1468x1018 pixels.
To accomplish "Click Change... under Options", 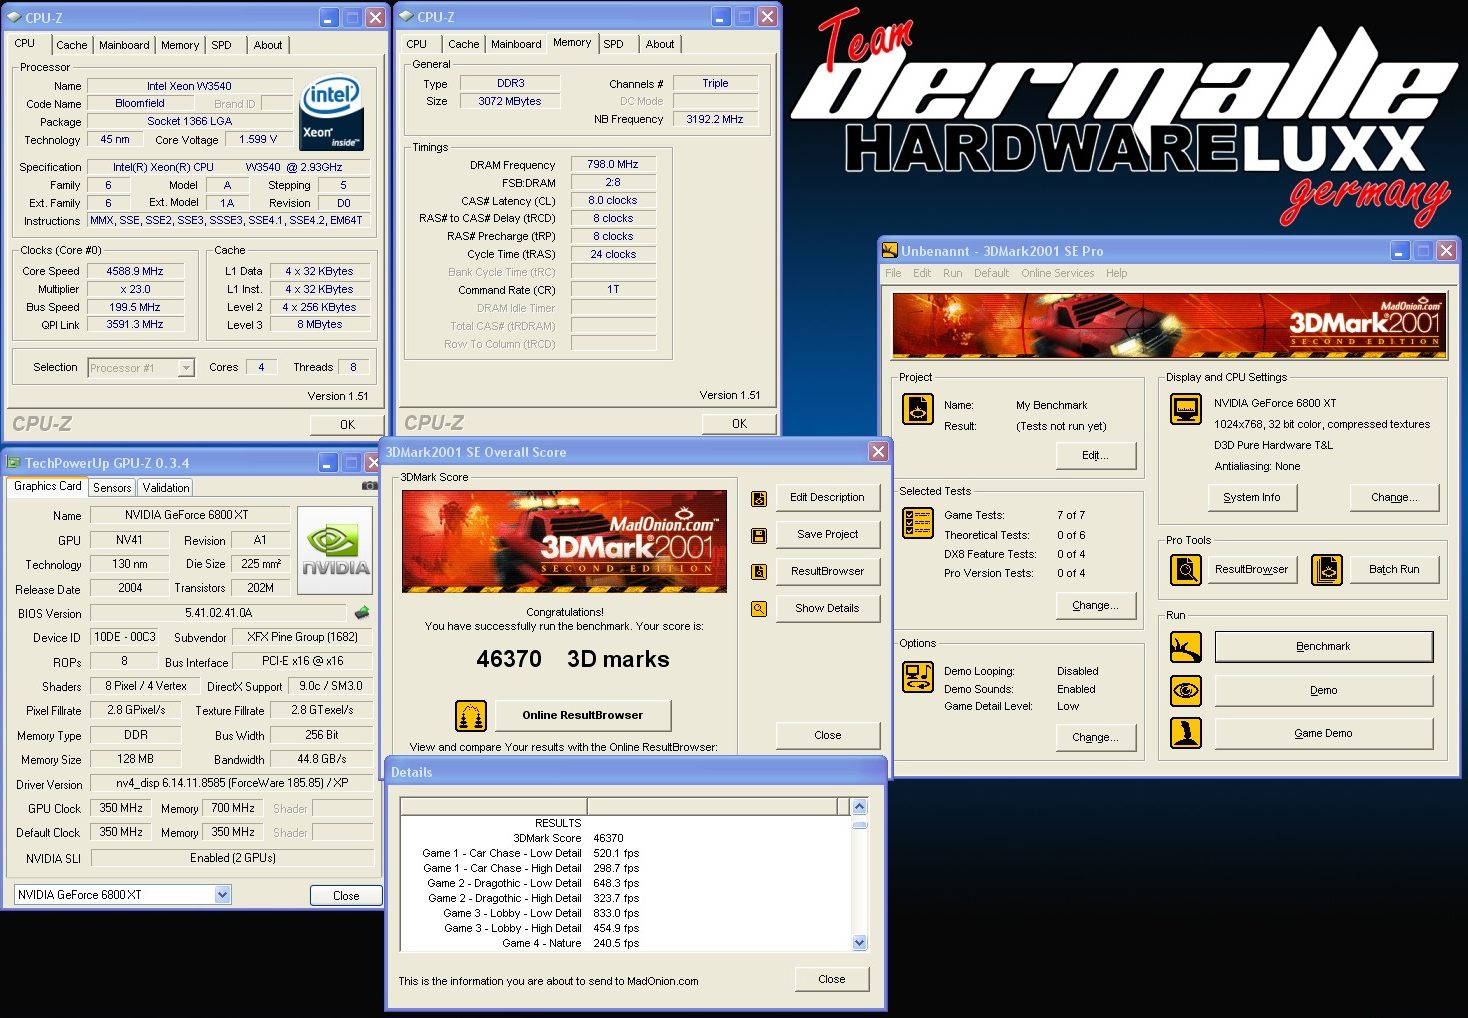I will (1096, 737).
